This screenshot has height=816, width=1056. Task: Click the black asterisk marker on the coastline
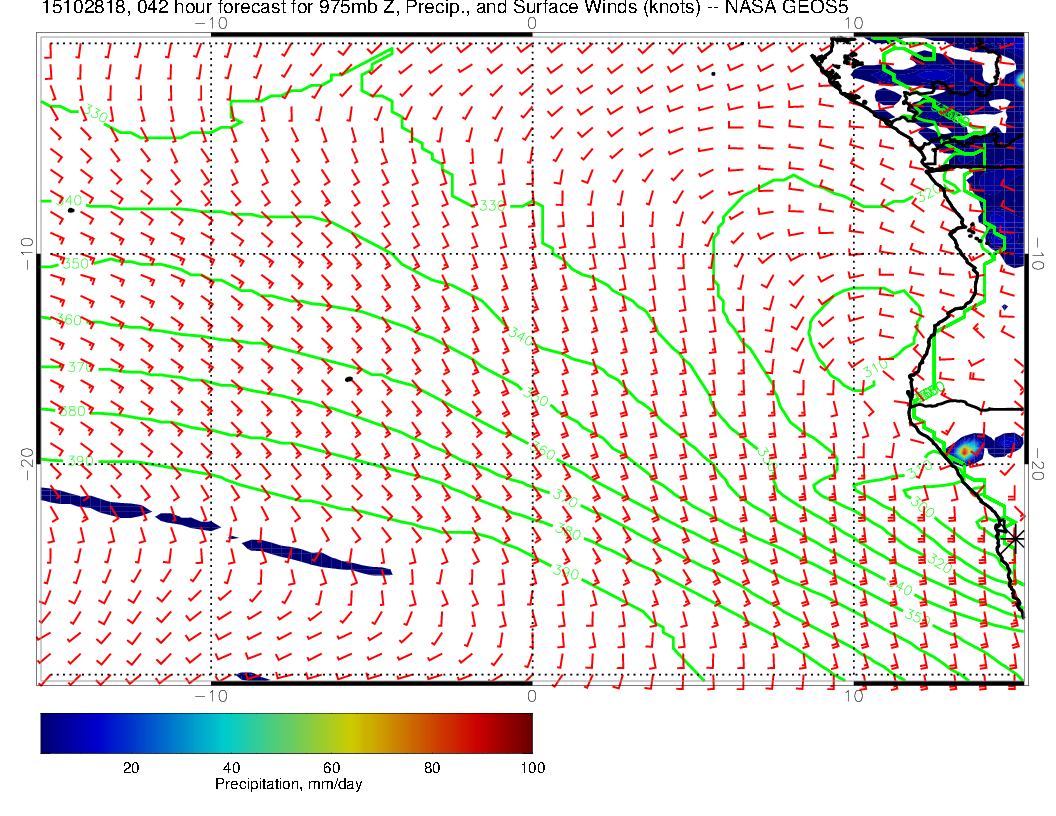(1015, 539)
